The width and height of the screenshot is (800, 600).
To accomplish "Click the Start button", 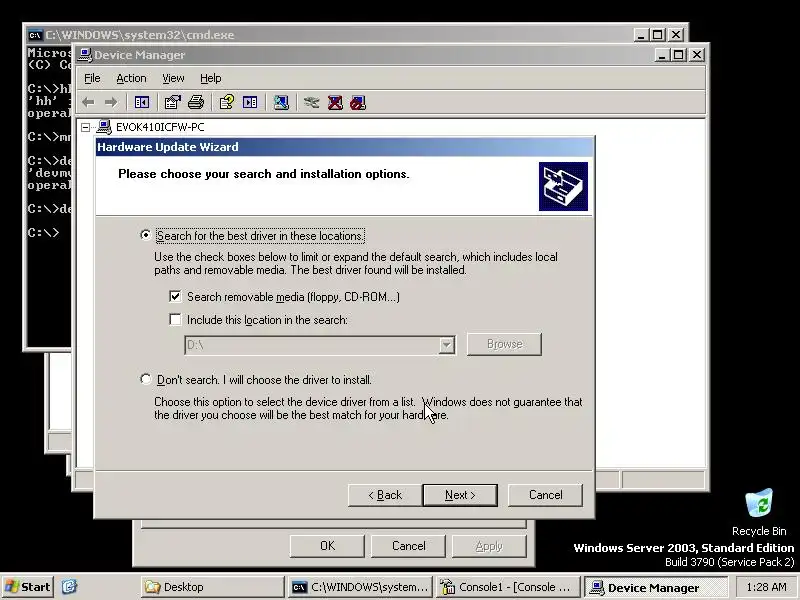I will pyautogui.click(x=28, y=587).
